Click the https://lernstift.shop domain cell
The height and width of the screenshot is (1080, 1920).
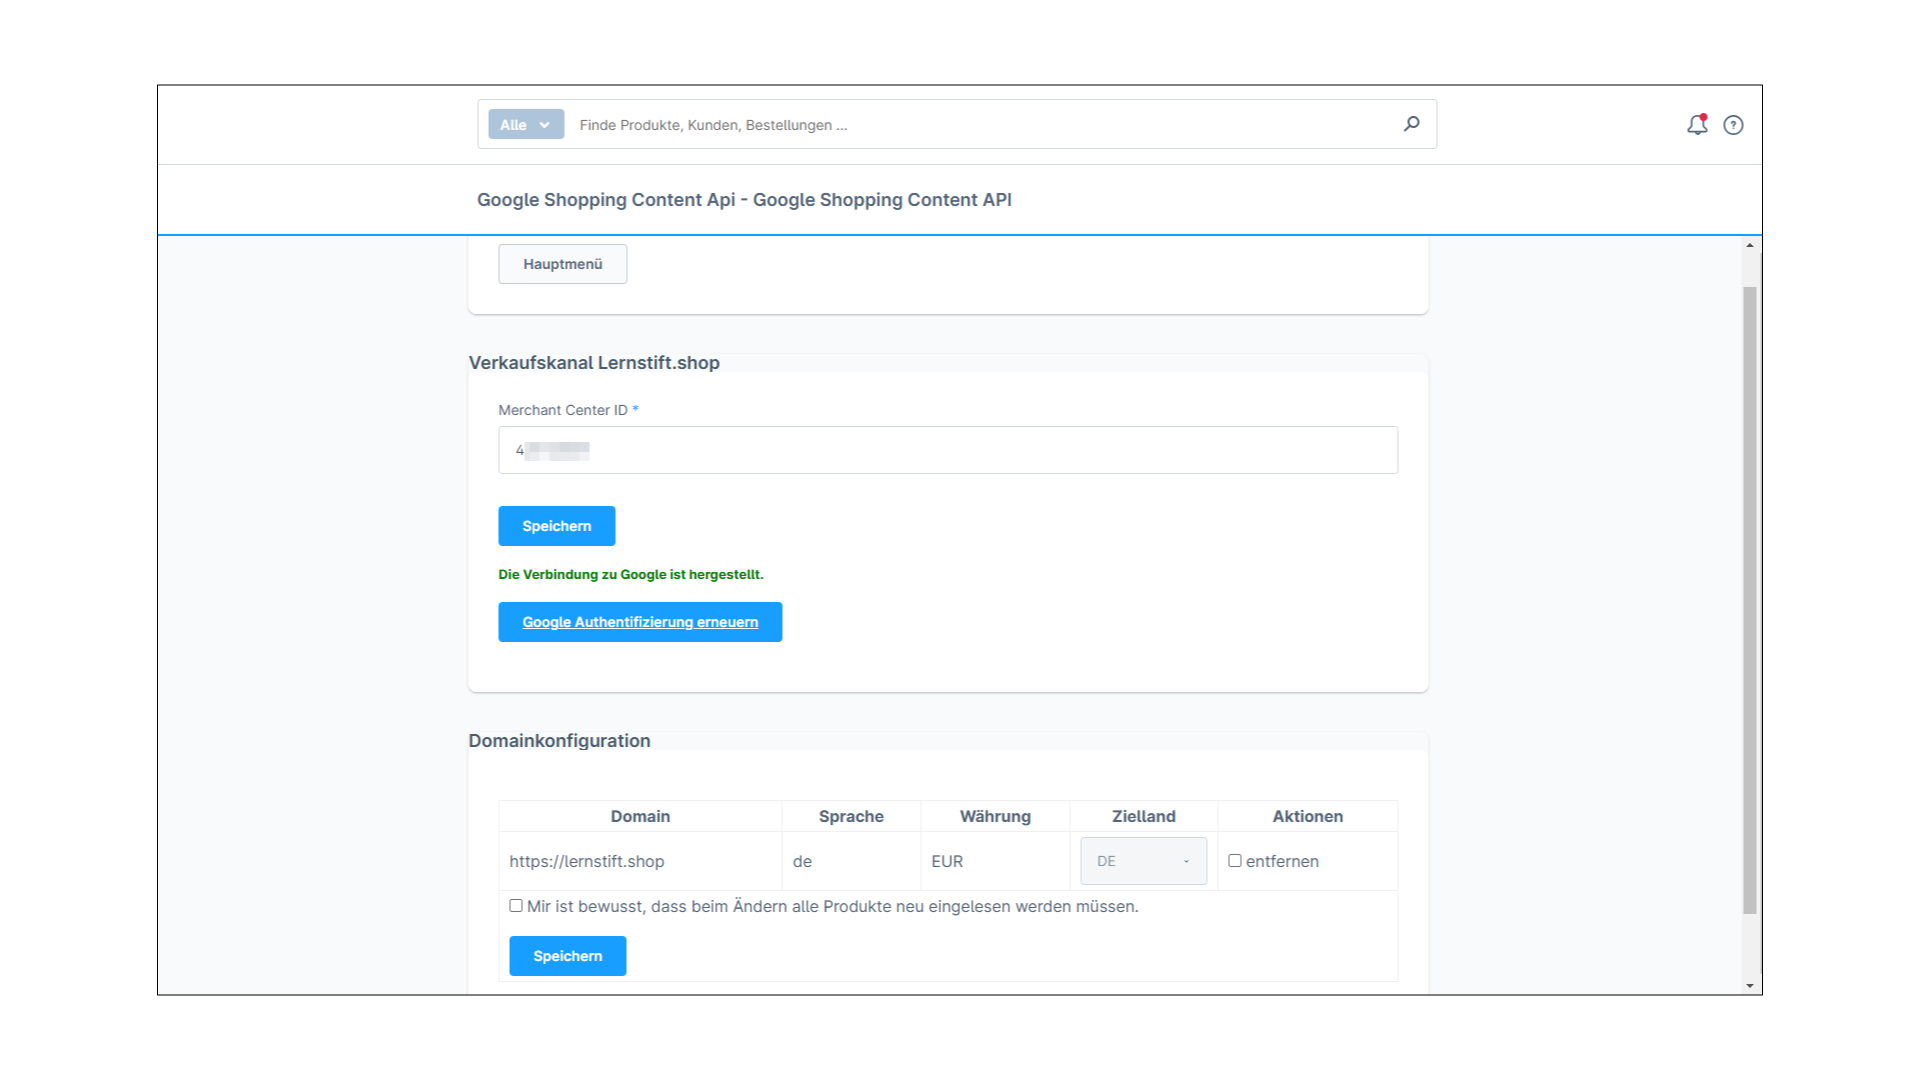640,861
